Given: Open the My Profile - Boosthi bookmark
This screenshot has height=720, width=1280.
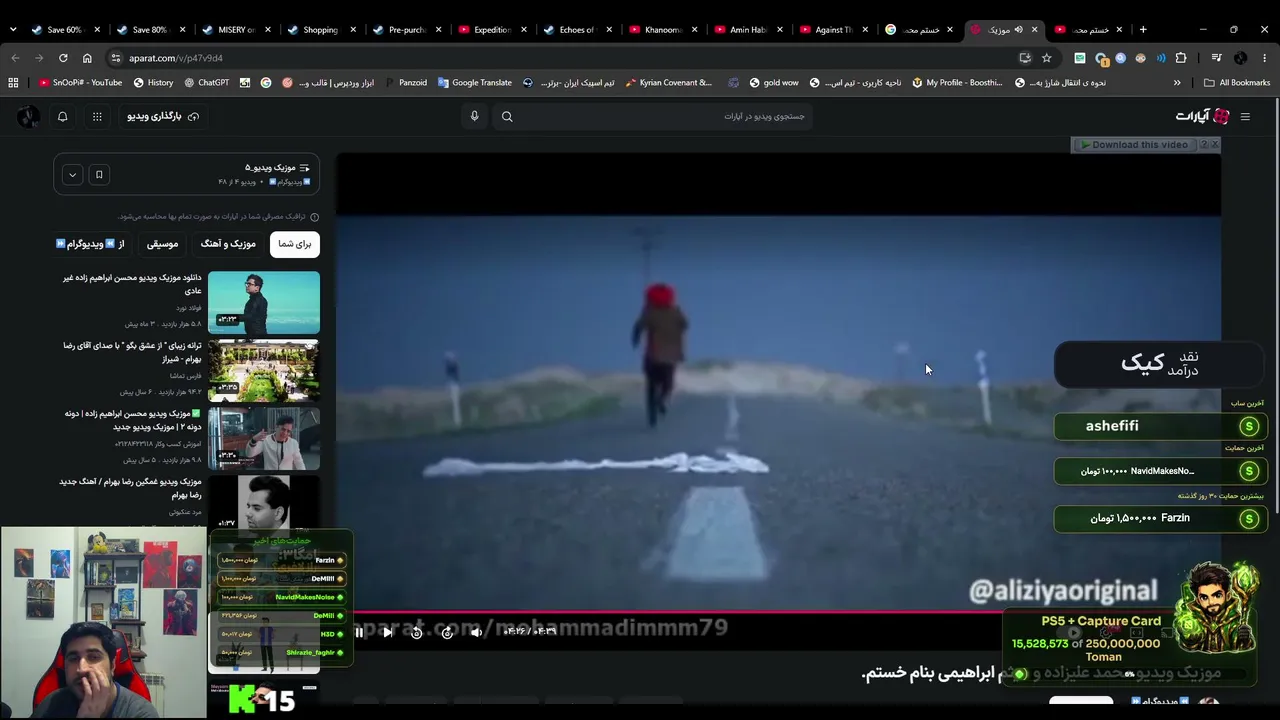Looking at the screenshot, I should coord(957,83).
